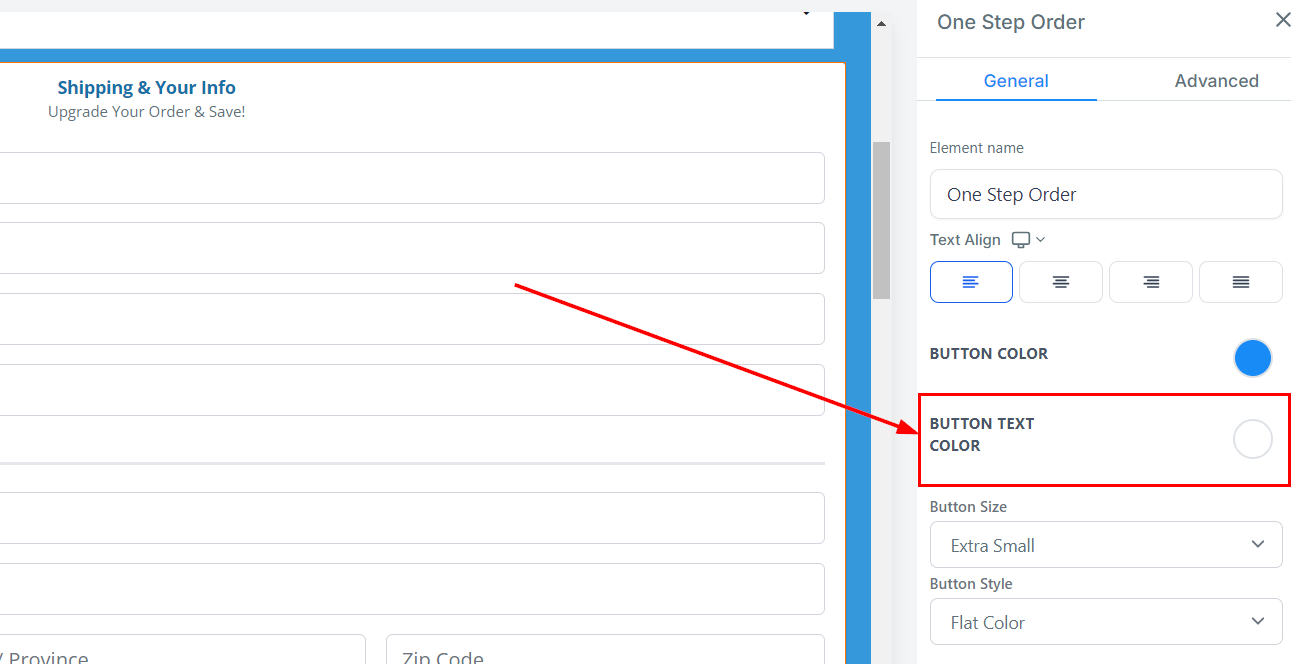Select the justify text align icon

coord(1240,282)
